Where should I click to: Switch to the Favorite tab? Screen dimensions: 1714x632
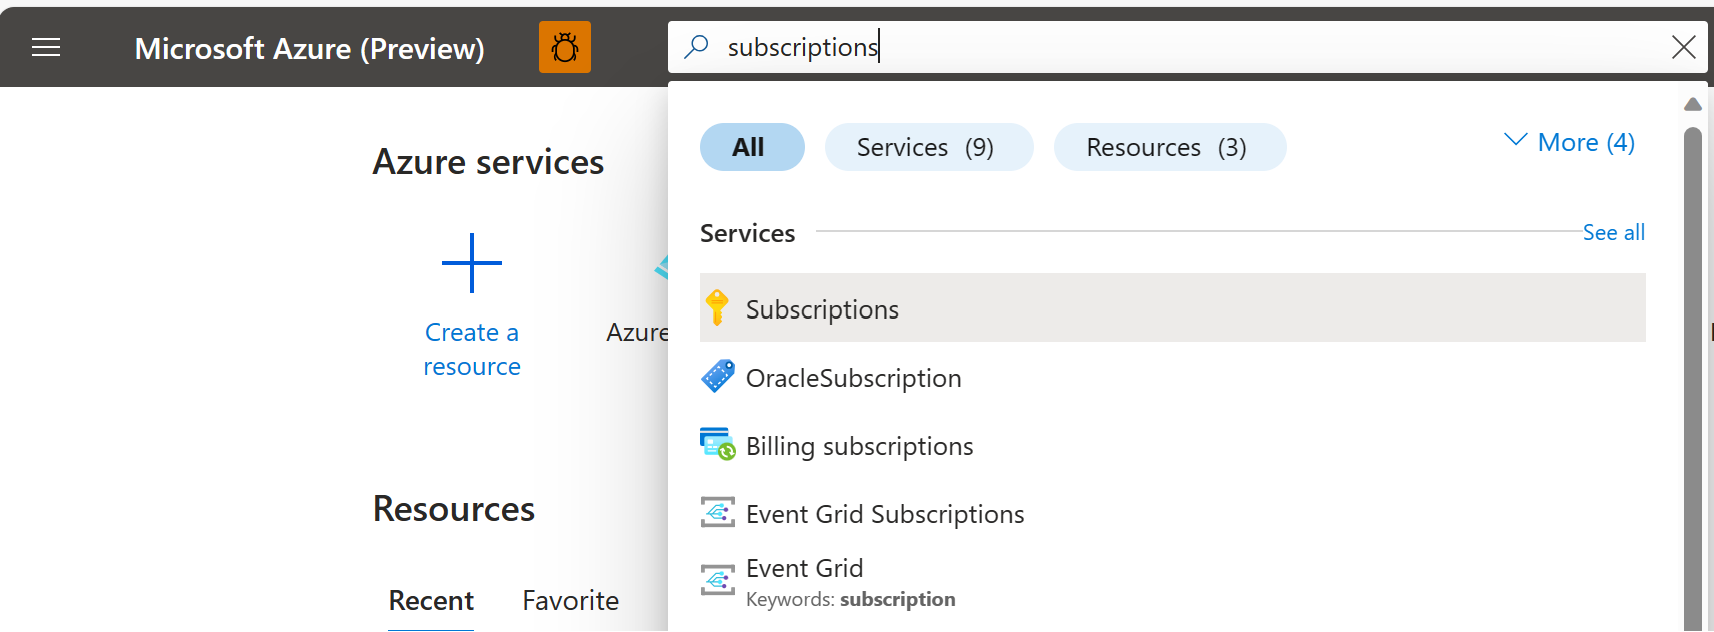click(x=571, y=600)
